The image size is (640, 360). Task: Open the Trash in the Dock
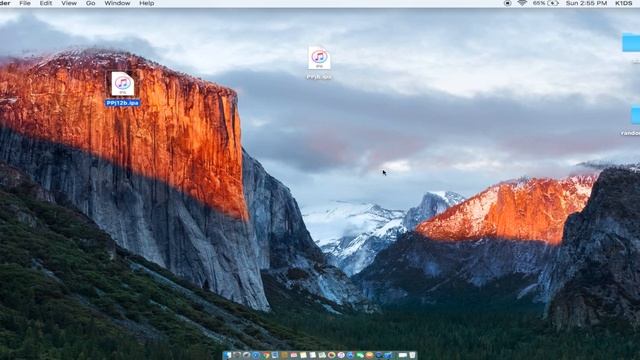pos(412,355)
